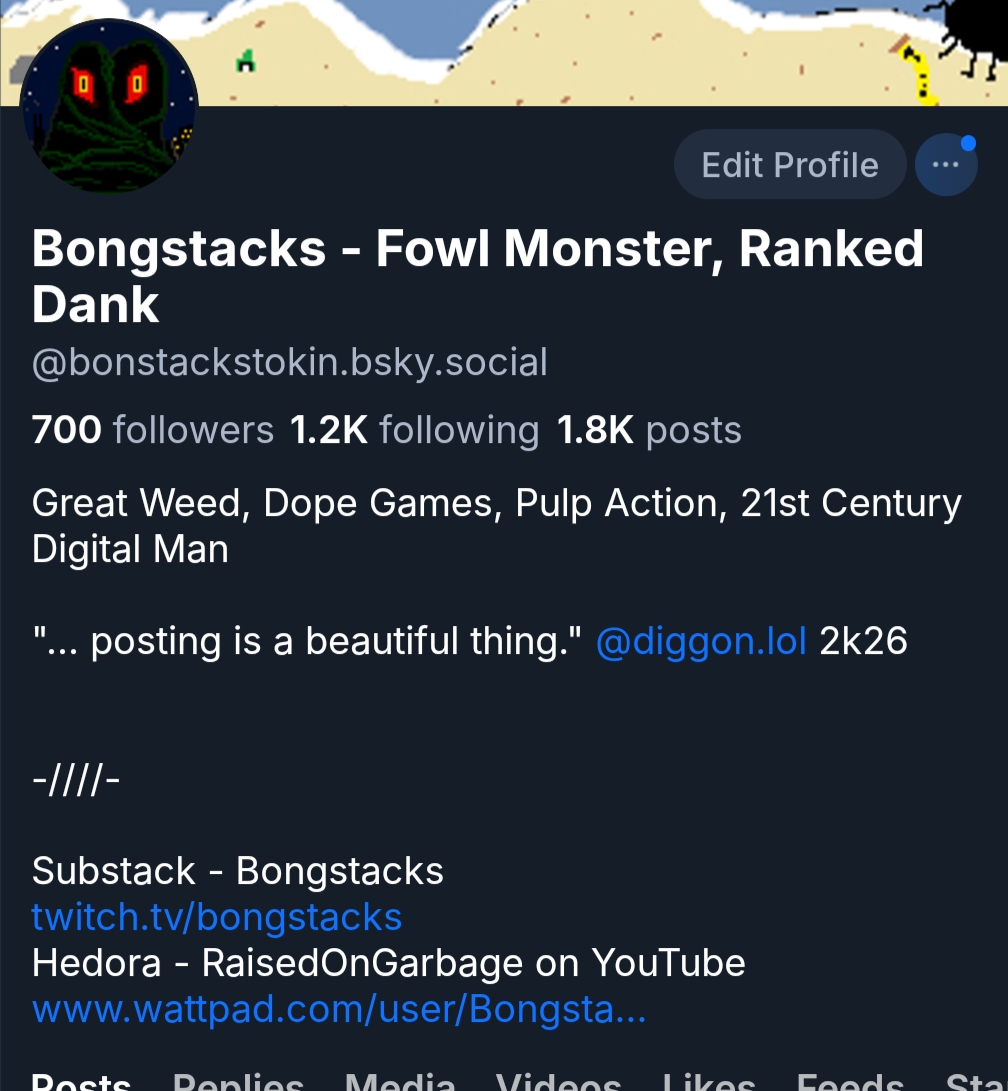Go to the Likes tab
Viewport: 1008px width, 1091px height.
click(709, 1082)
